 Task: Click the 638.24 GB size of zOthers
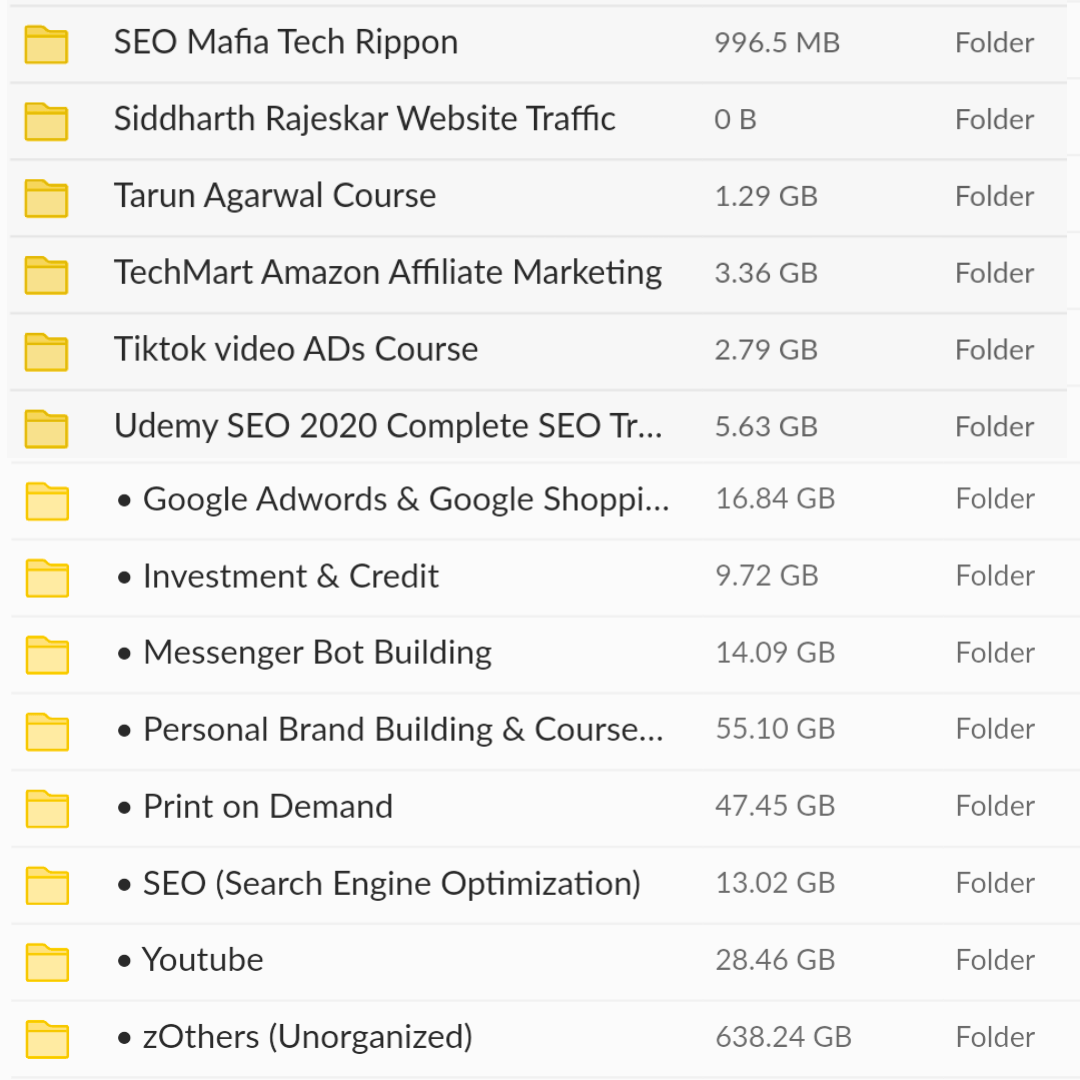(x=783, y=1037)
